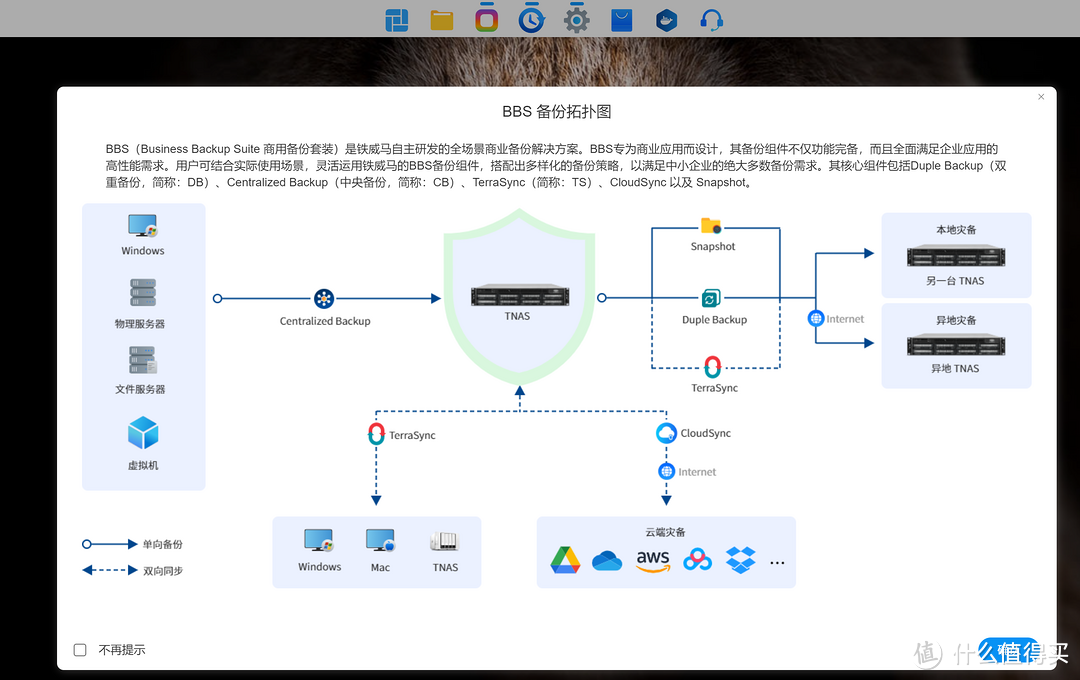Open the gear settings icon in the top toolbar
1080x680 pixels.
576,18
